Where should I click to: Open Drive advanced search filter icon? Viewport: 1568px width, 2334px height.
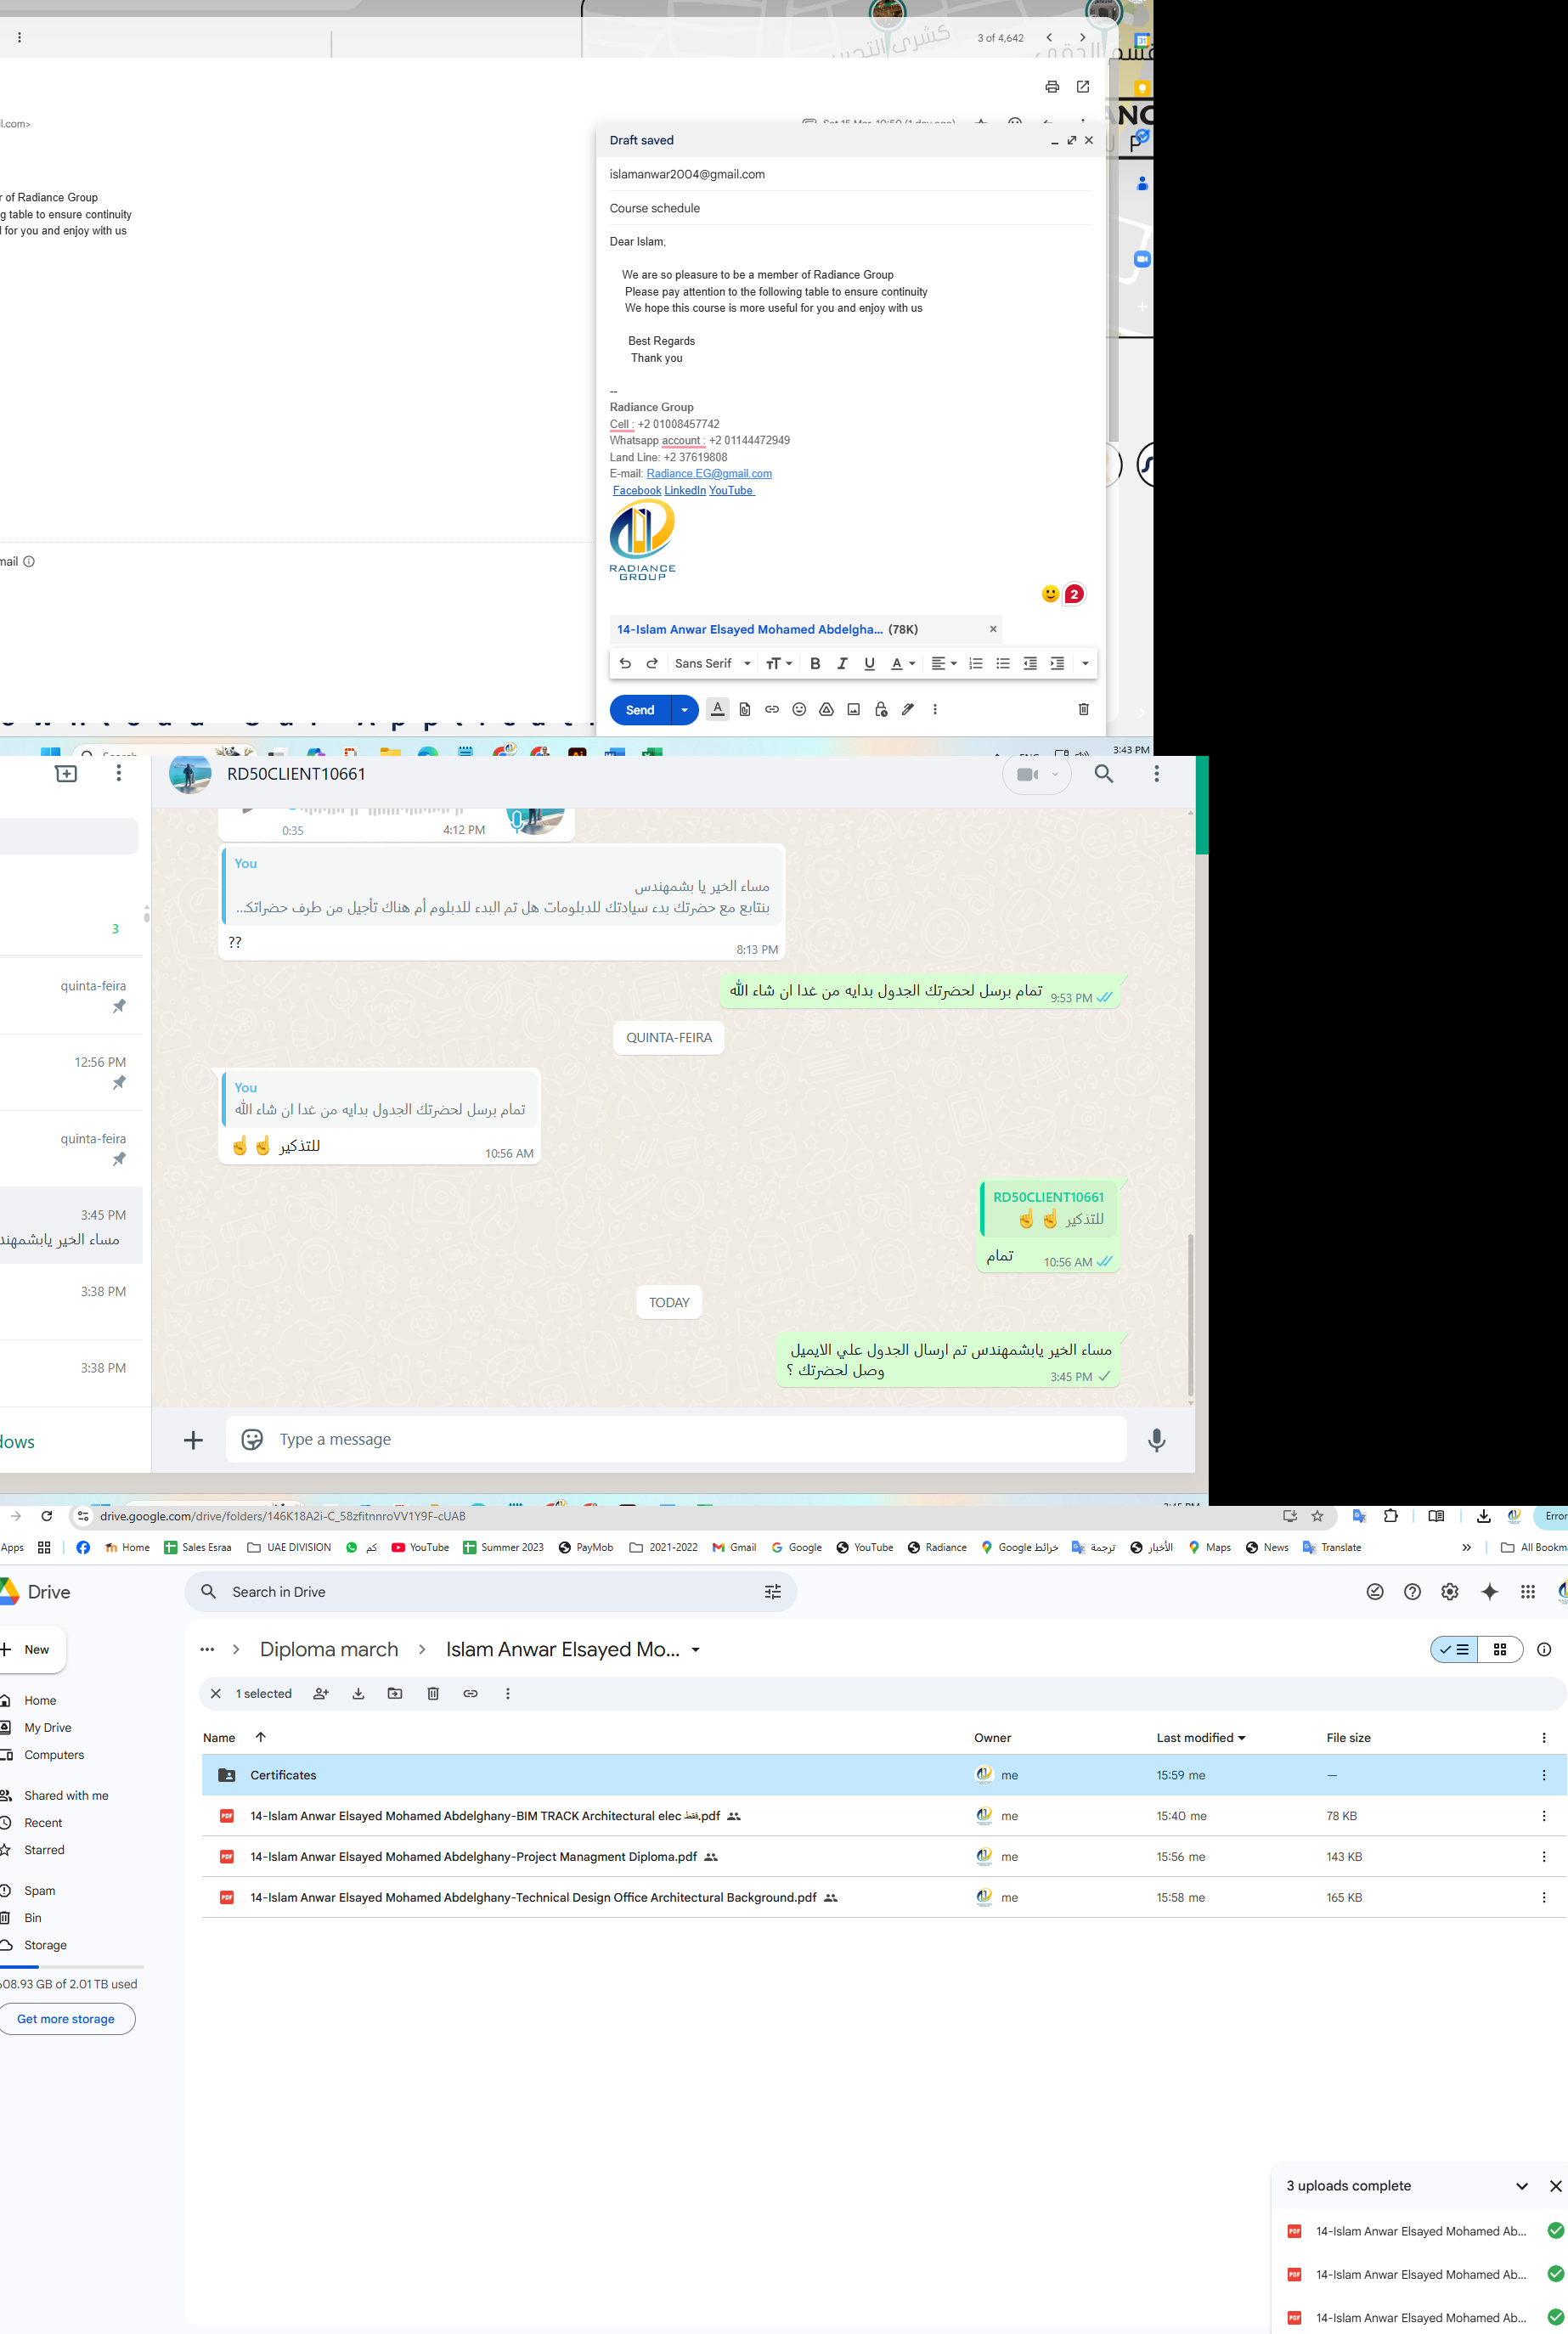(x=773, y=1592)
